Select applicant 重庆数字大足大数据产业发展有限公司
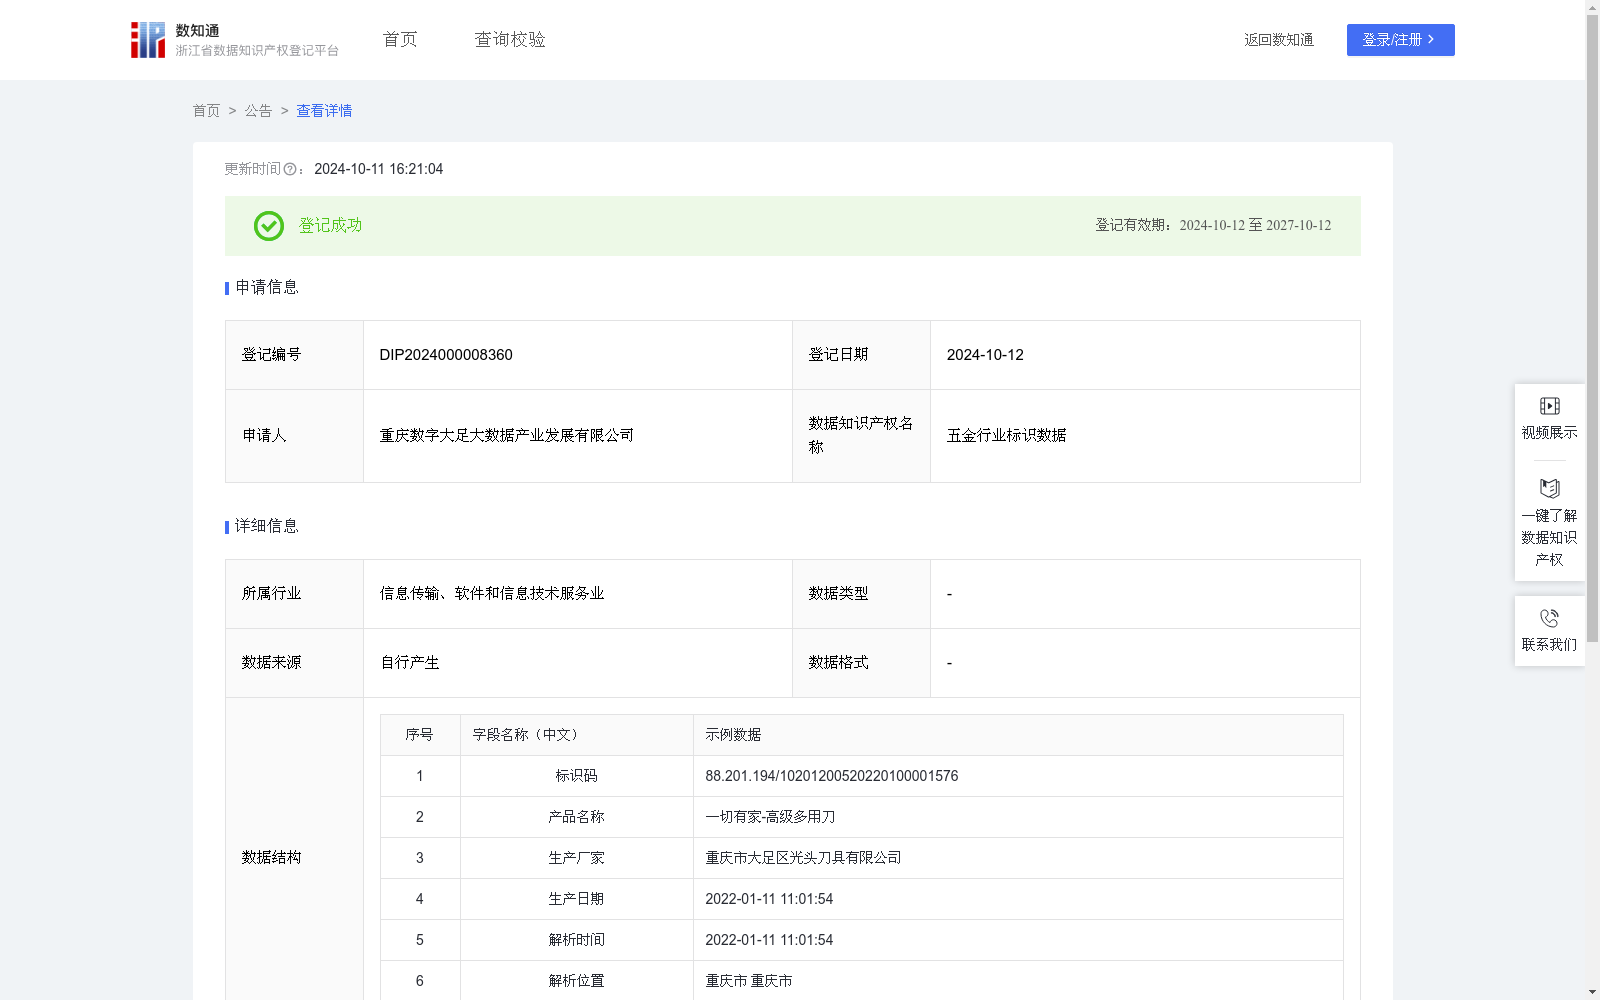 506,436
